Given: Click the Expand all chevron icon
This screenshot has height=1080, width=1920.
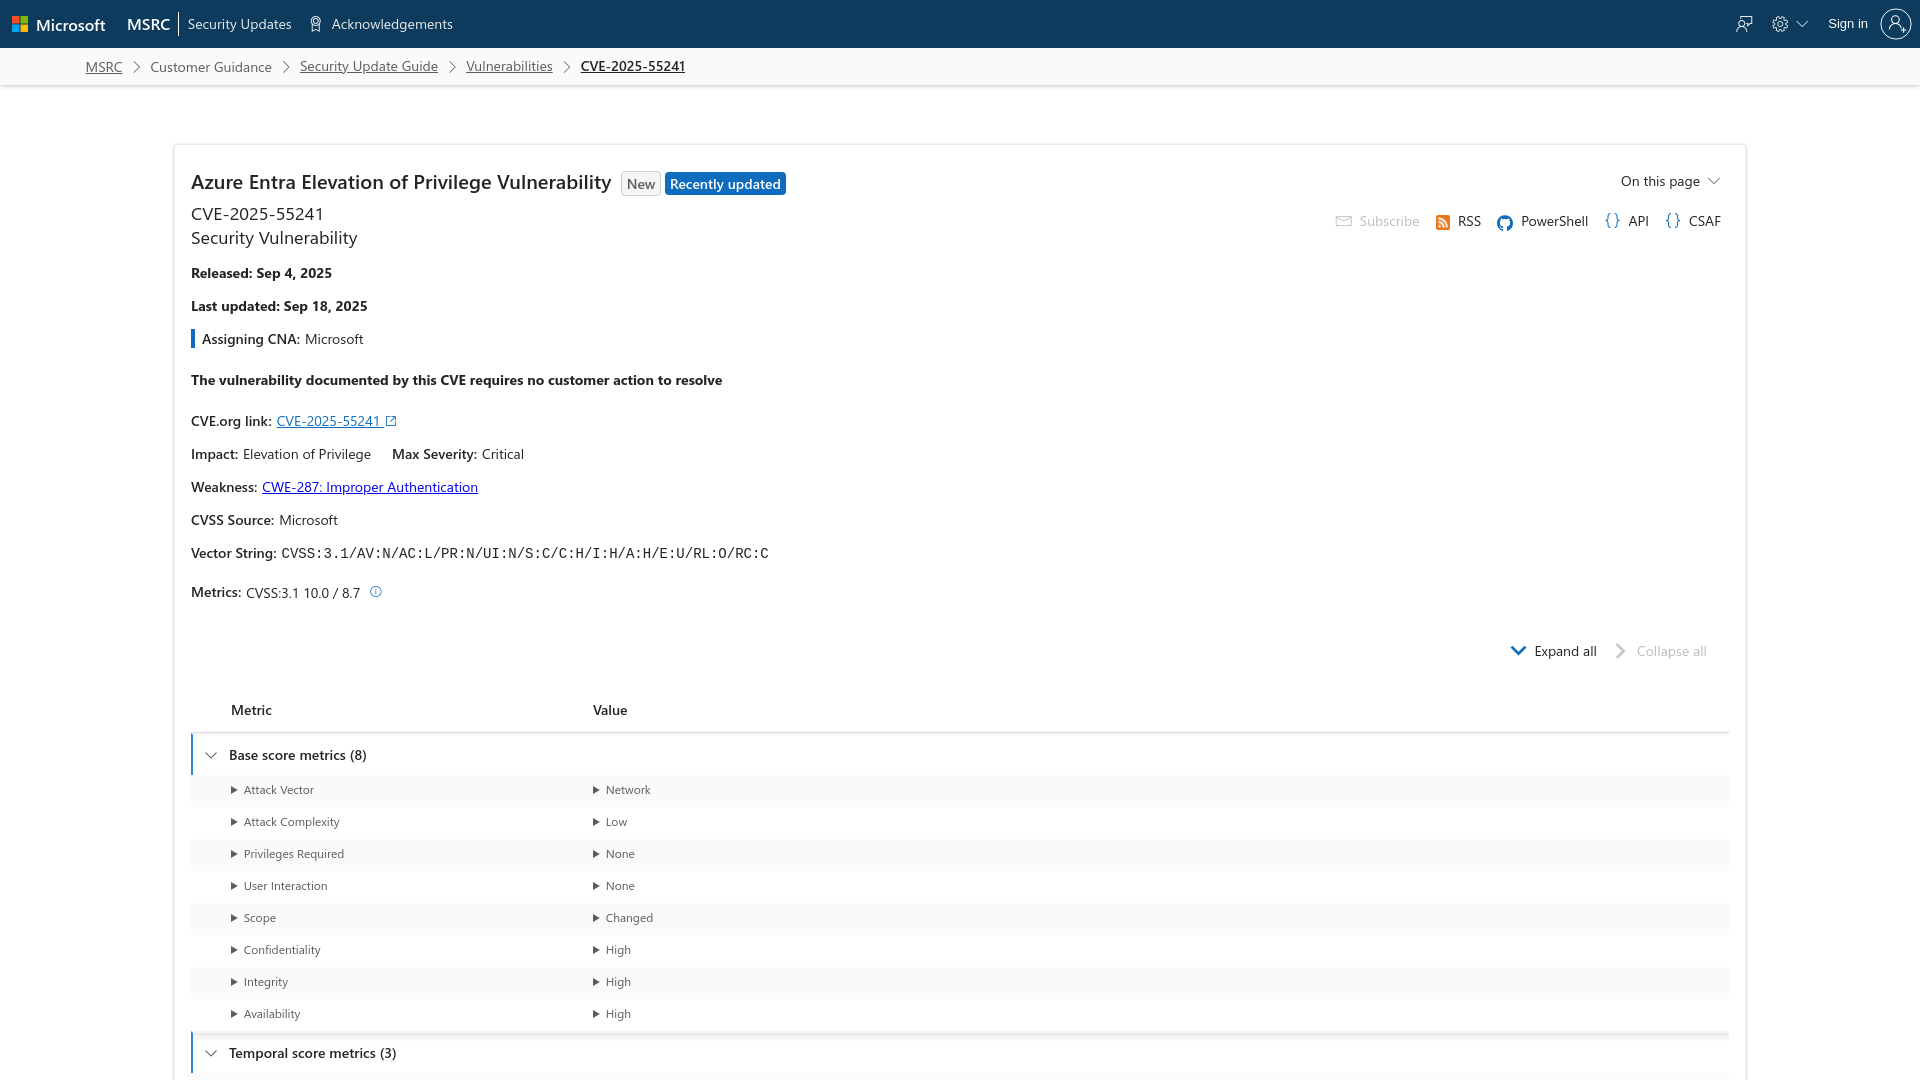Looking at the screenshot, I should 1518,651.
